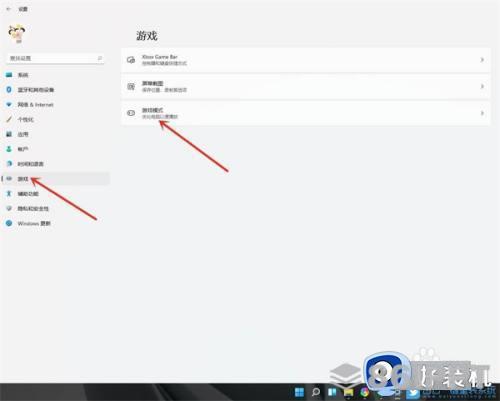Click the Game Mode controller icon

click(131, 113)
